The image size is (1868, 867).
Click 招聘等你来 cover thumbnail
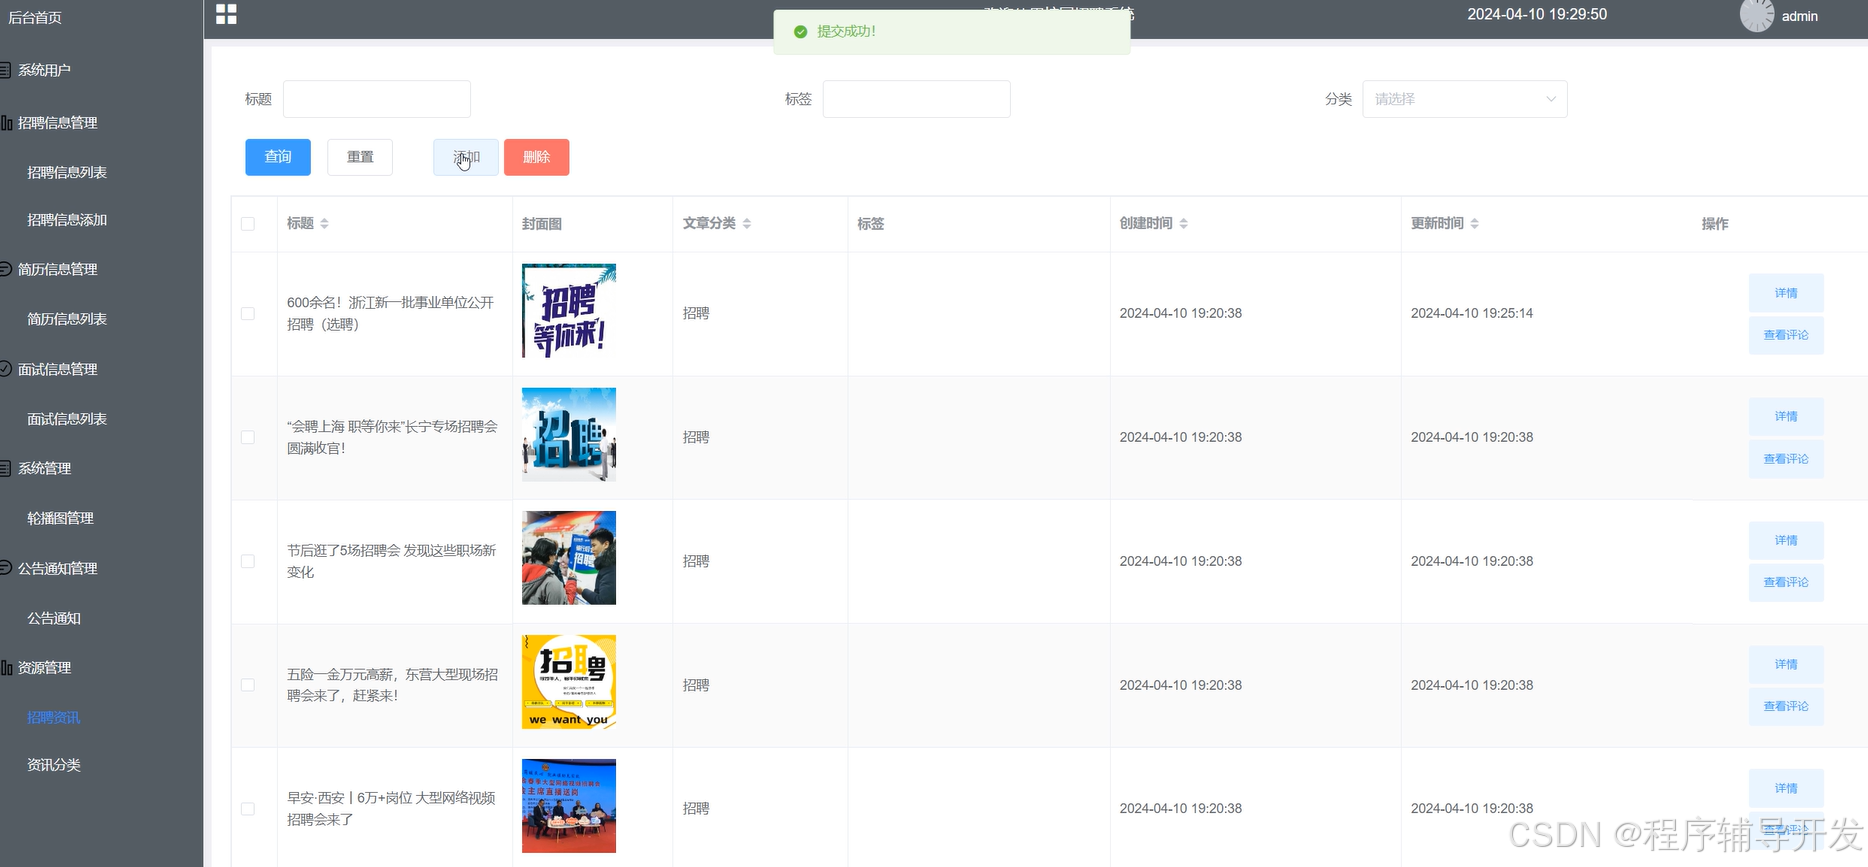pyautogui.click(x=569, y=311)
